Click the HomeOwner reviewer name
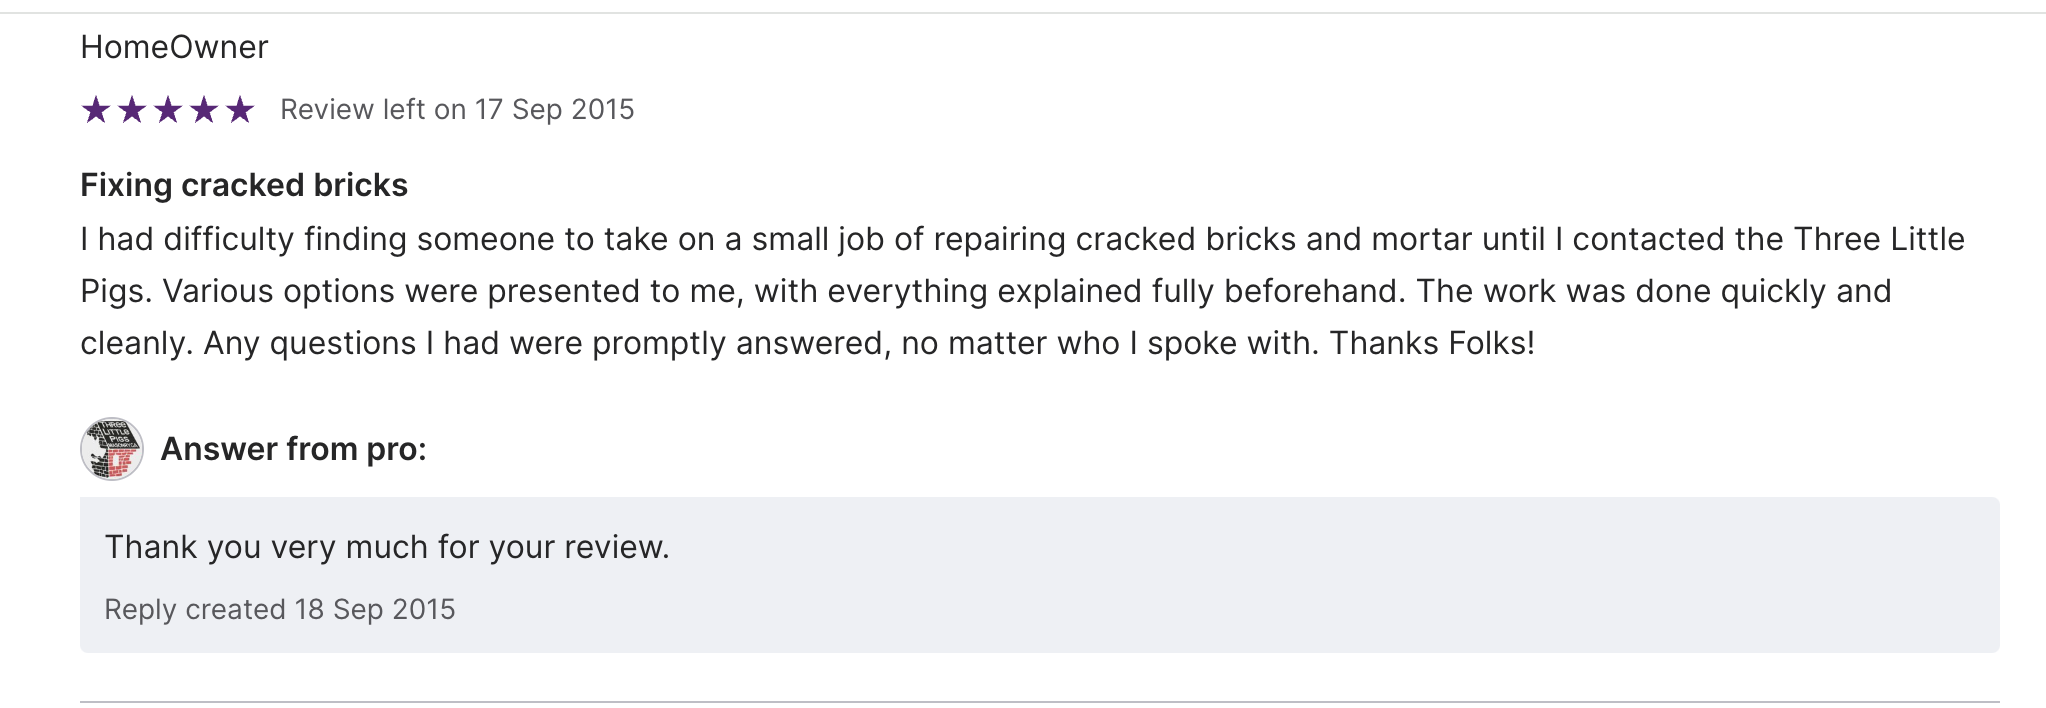Image resolution: width=2046 pixels, height=708 pixels. [x=174, y=47]
